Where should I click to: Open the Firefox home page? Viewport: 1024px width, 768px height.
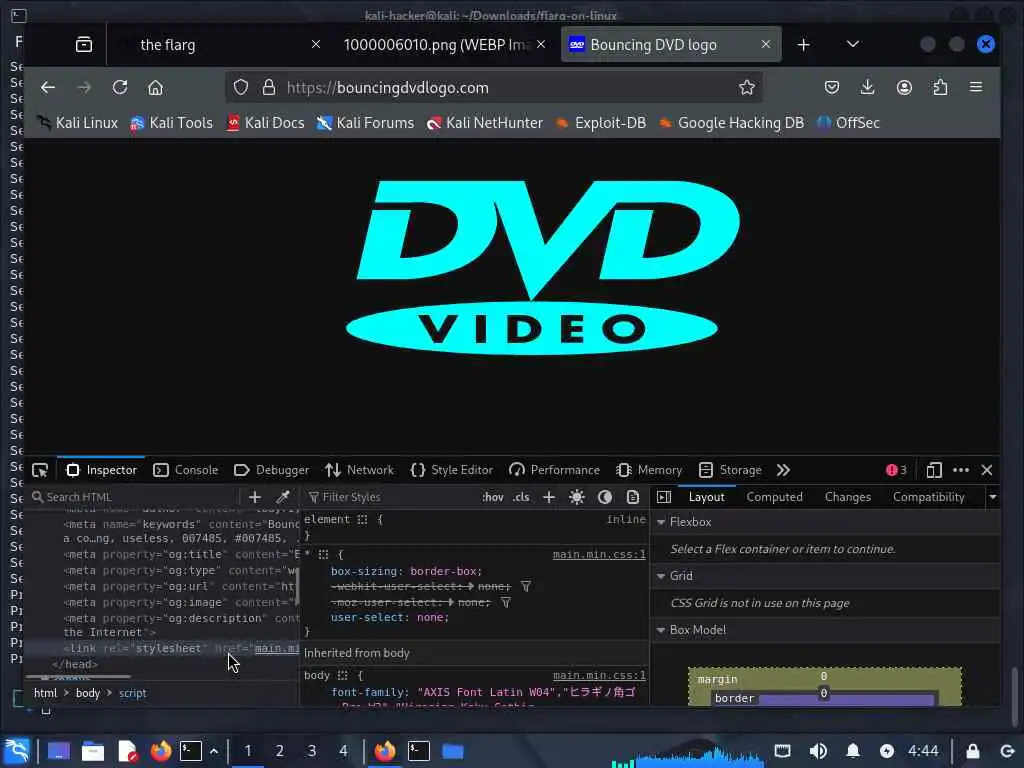[155, 88]
